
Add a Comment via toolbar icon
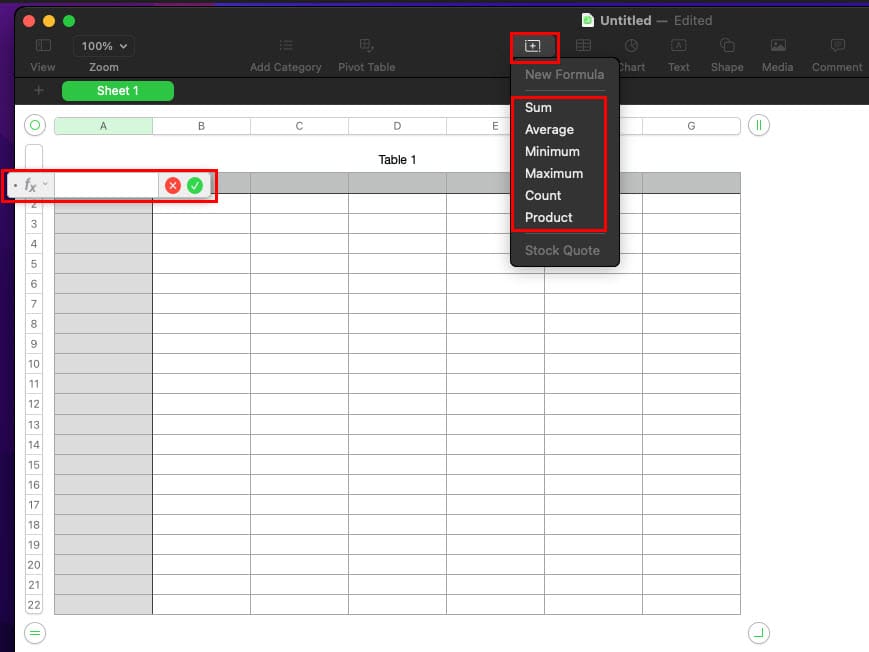837,45
